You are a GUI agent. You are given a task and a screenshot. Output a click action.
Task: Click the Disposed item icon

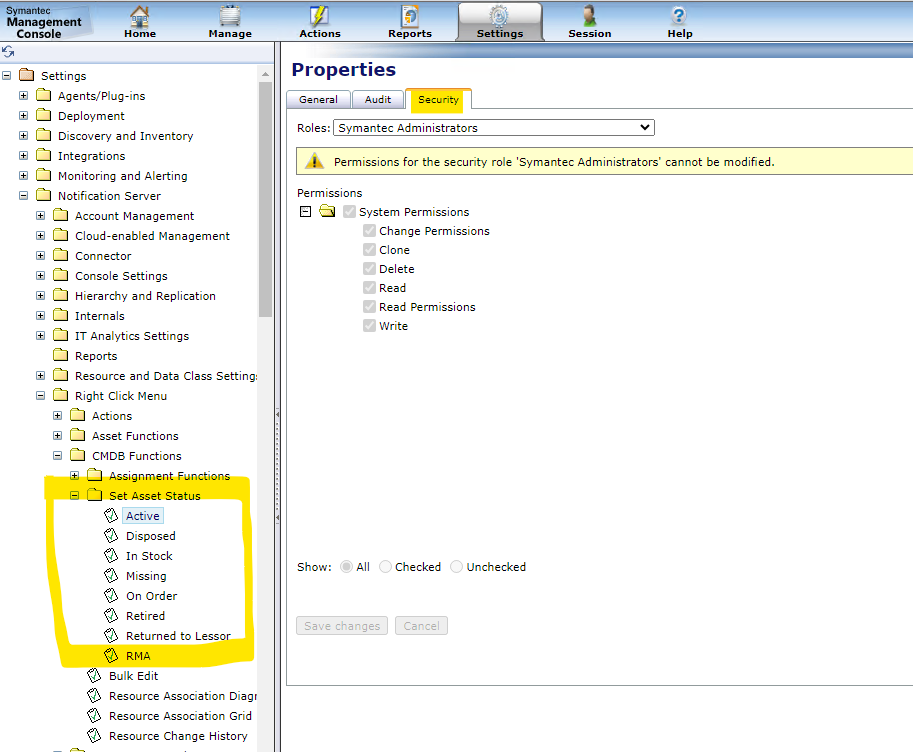(x=111, y=535)
